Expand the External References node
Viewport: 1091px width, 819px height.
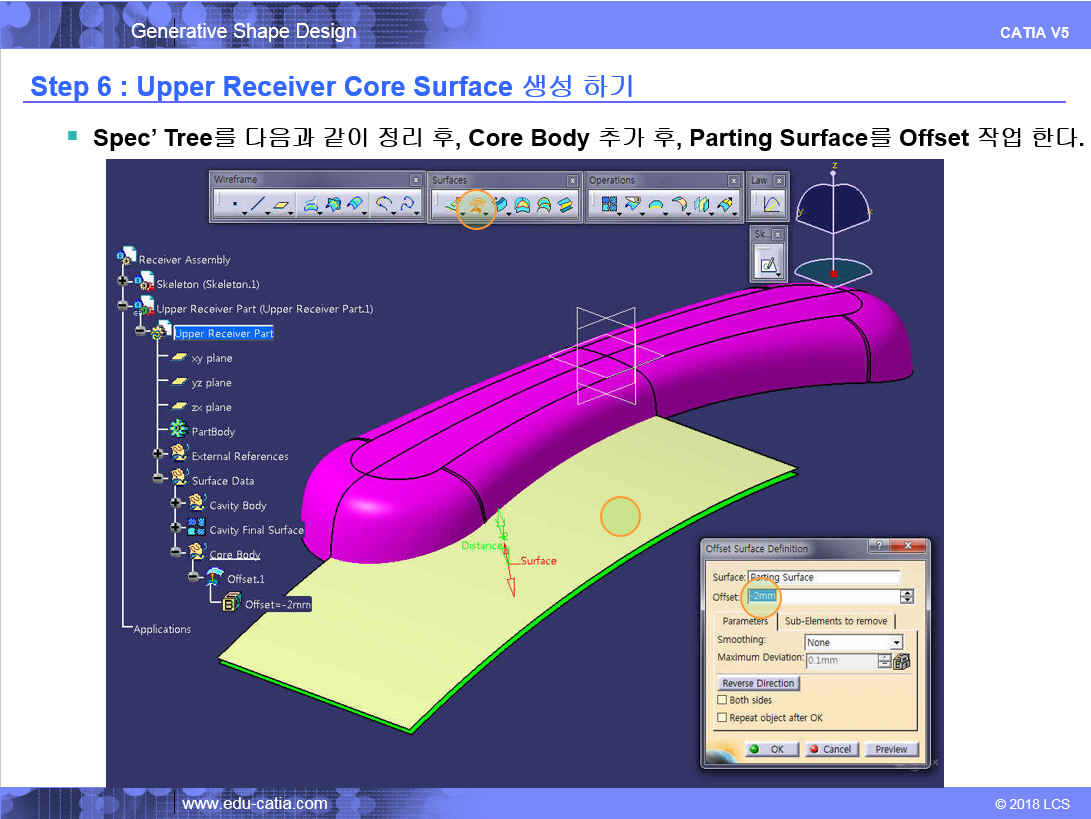tap(159, 455)
